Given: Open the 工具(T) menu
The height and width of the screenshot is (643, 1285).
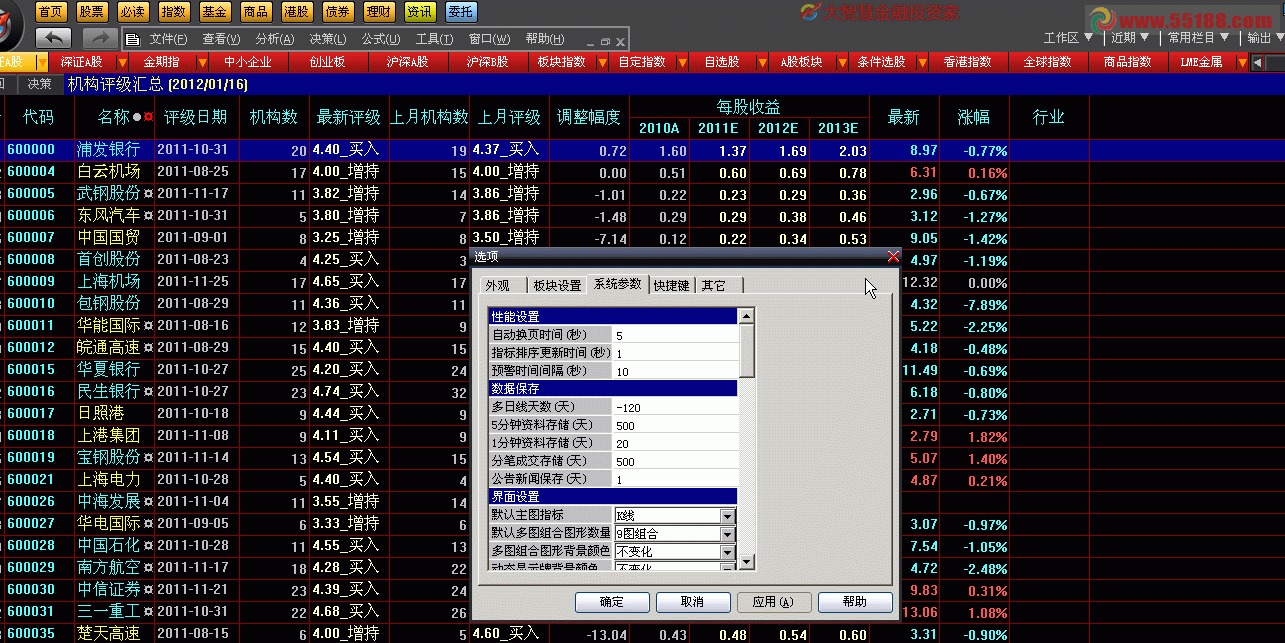Looking at the screenshot, I should click(x=434, y=40).
